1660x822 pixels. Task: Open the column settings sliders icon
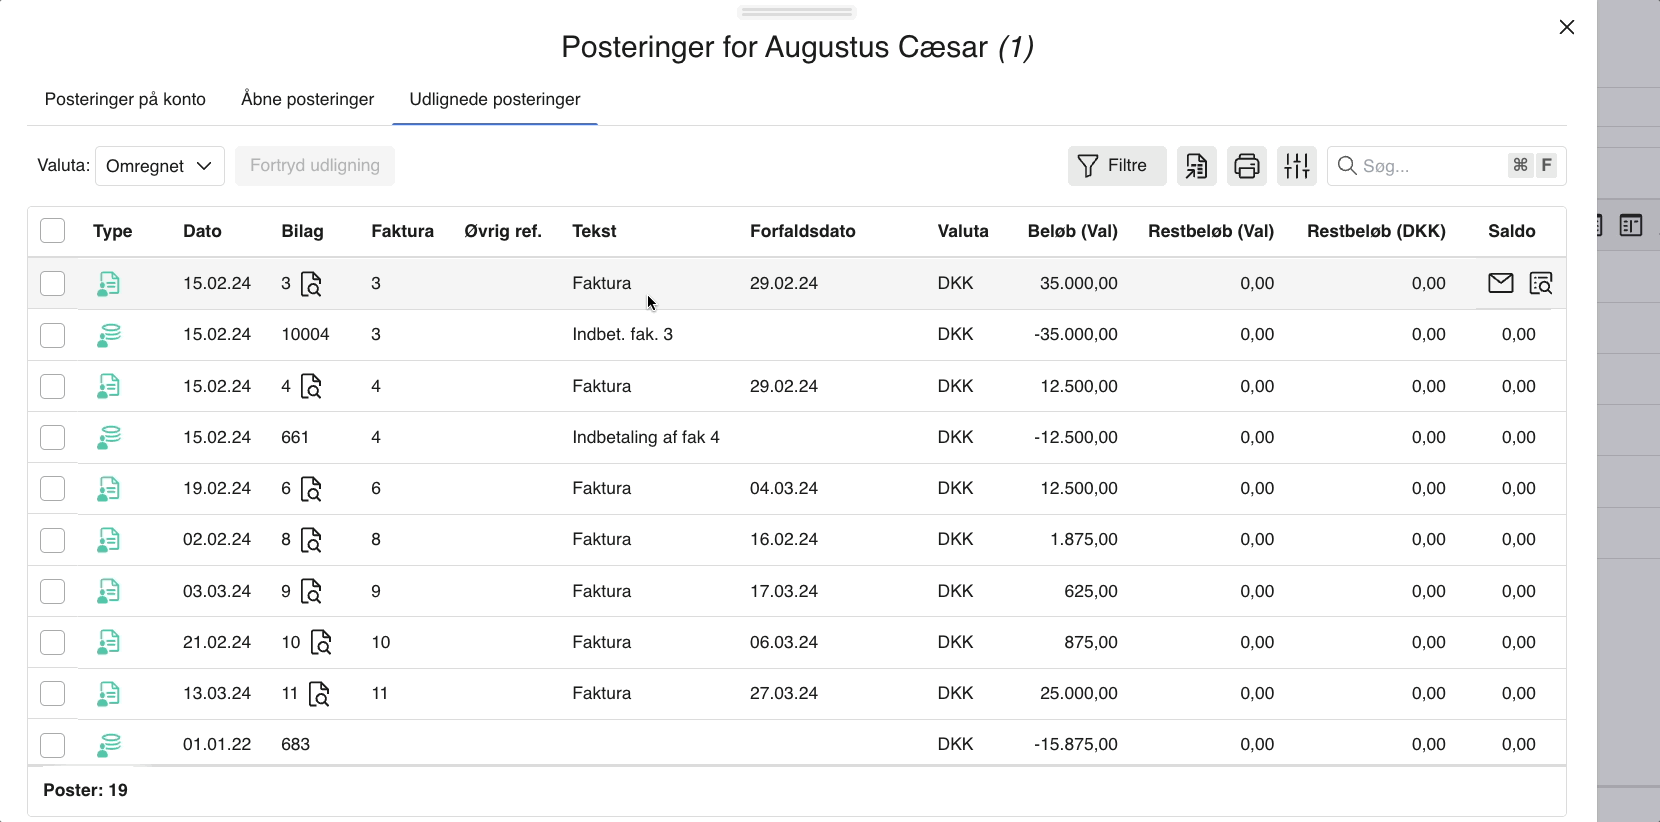[x=1296, y=165]
